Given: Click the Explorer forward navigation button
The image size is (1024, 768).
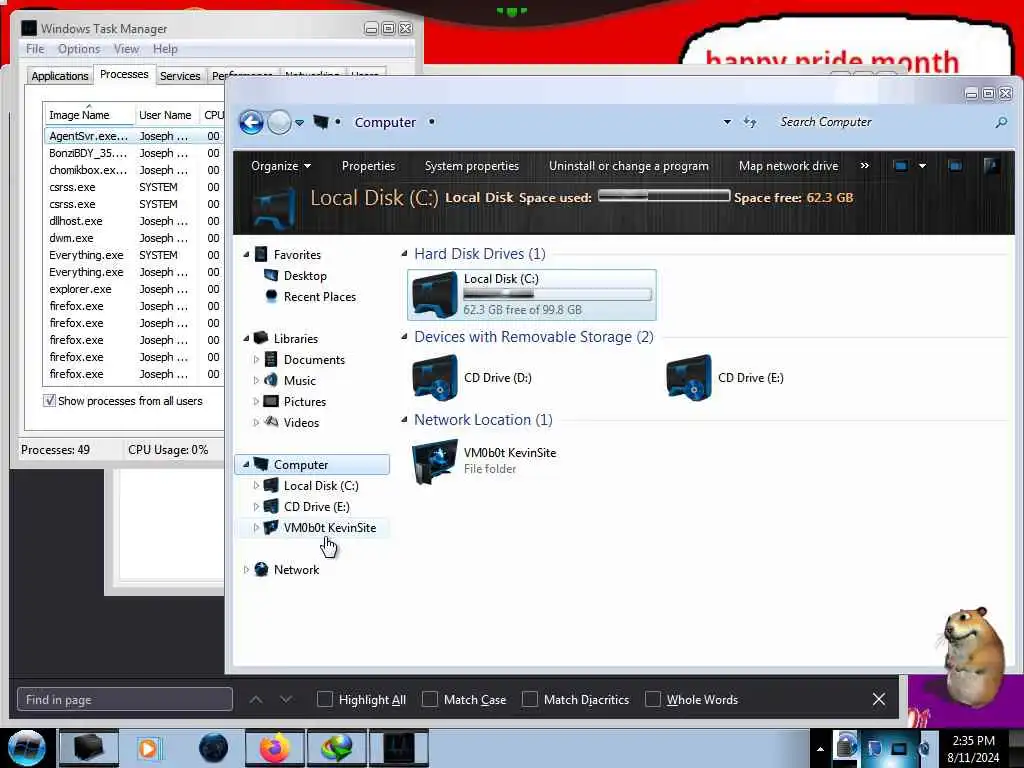Looking at the screenshot, I should tap(280, 122).
